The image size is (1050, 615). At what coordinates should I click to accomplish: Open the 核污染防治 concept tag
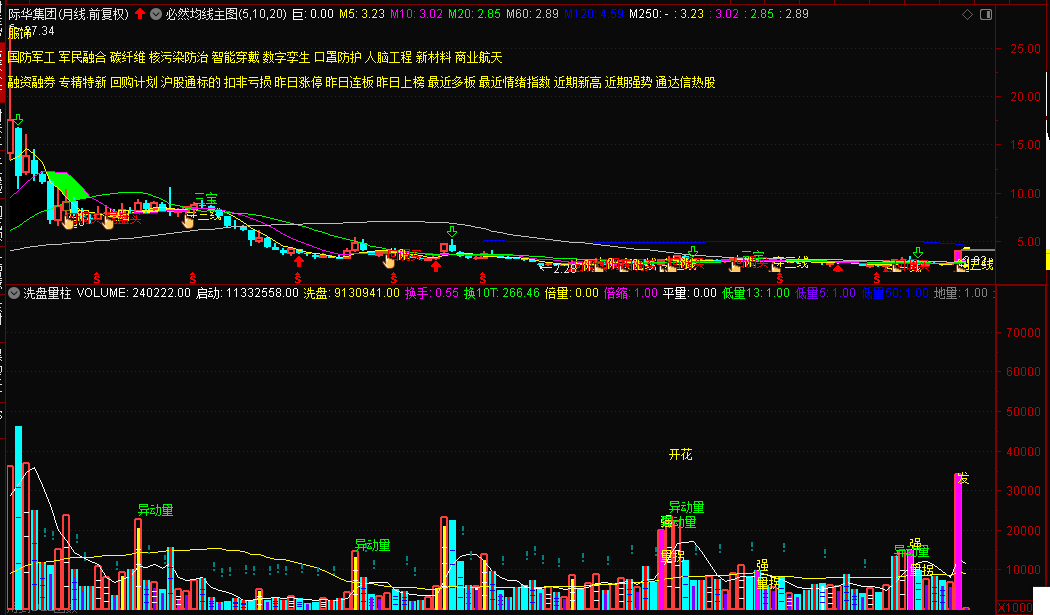pos(179,58)
